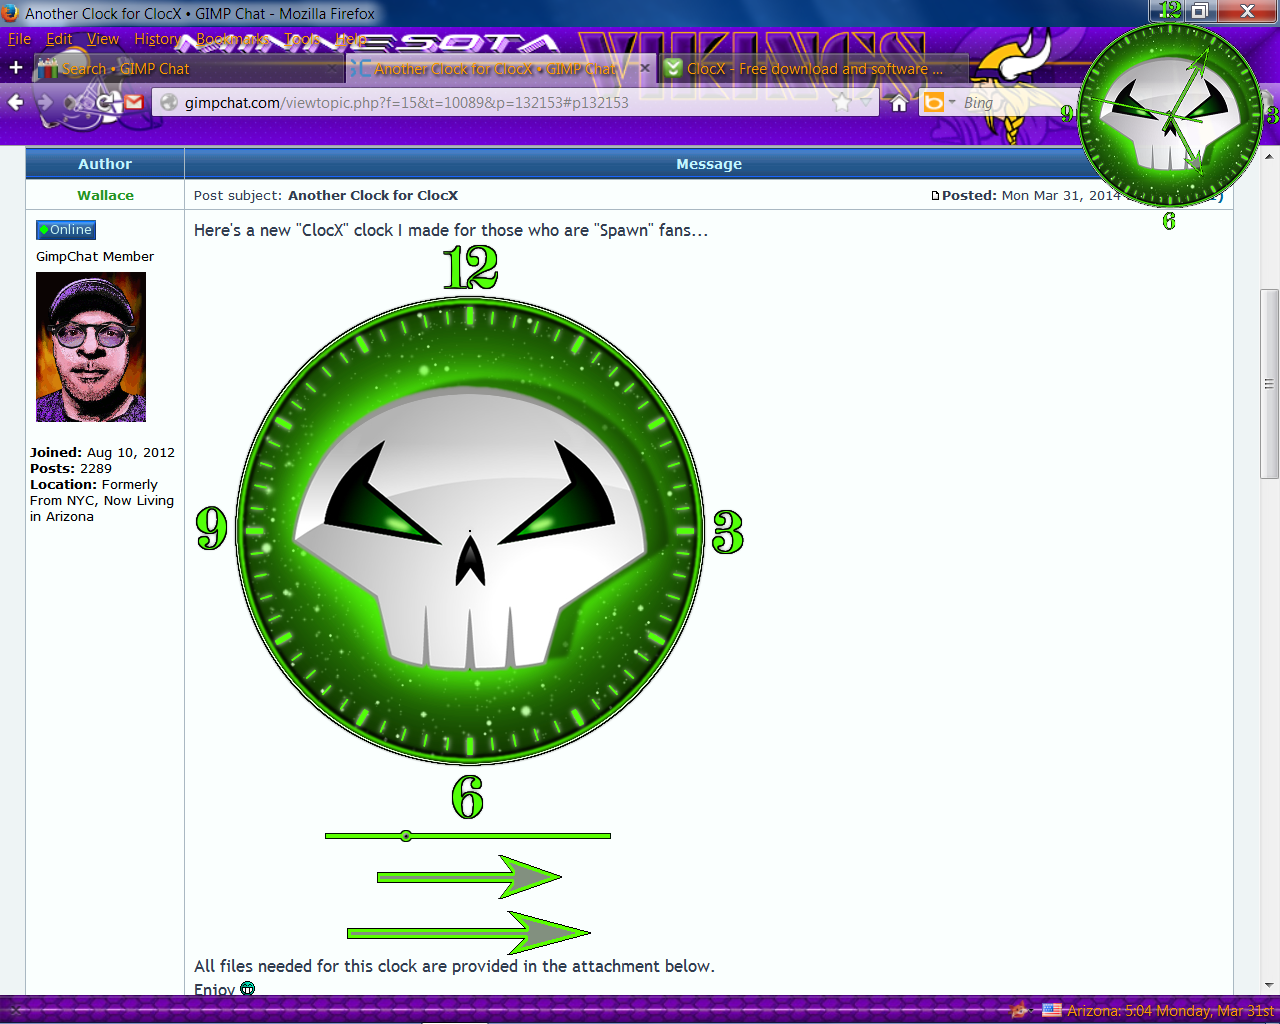Click the large skull clock face image
1280x1024 pixels.
pos(470,531)
